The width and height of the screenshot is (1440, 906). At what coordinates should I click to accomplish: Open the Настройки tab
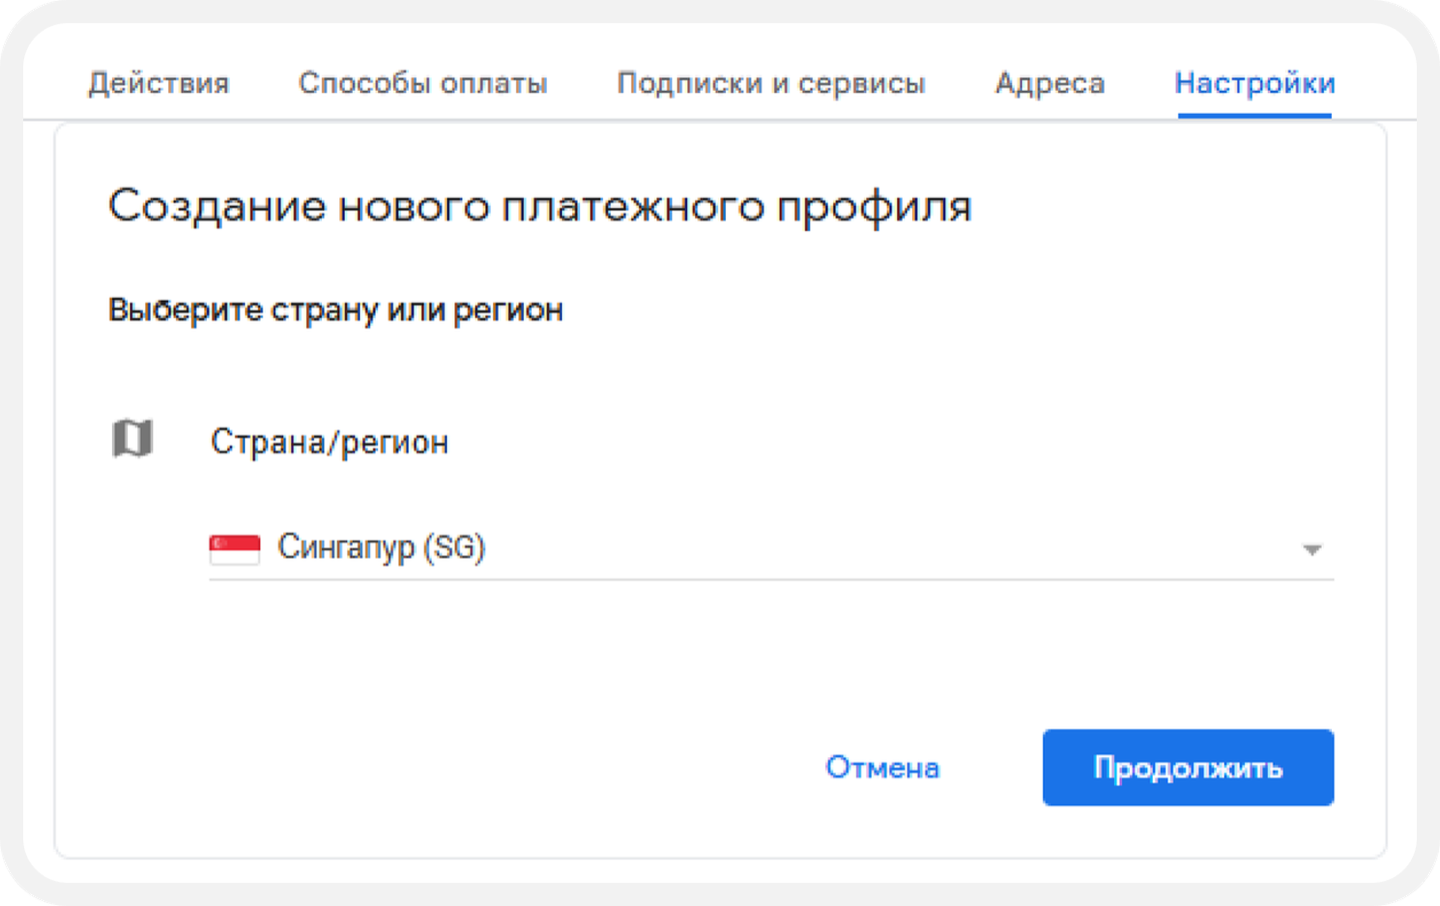click(1255, 82)
